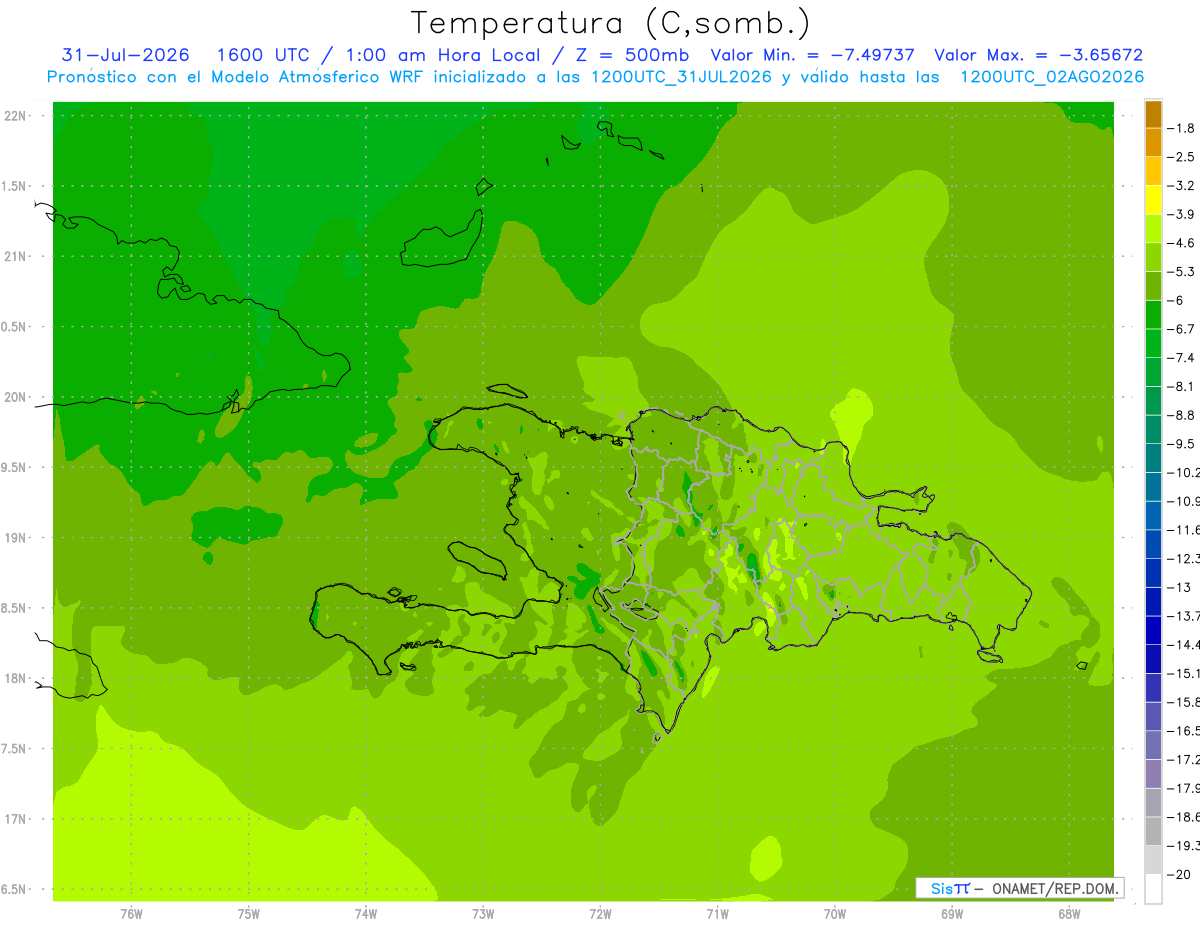Click green swatch between -7.4 and -8.1
This screenshot has width=1200, height=927.
(x=1153, y=372)
